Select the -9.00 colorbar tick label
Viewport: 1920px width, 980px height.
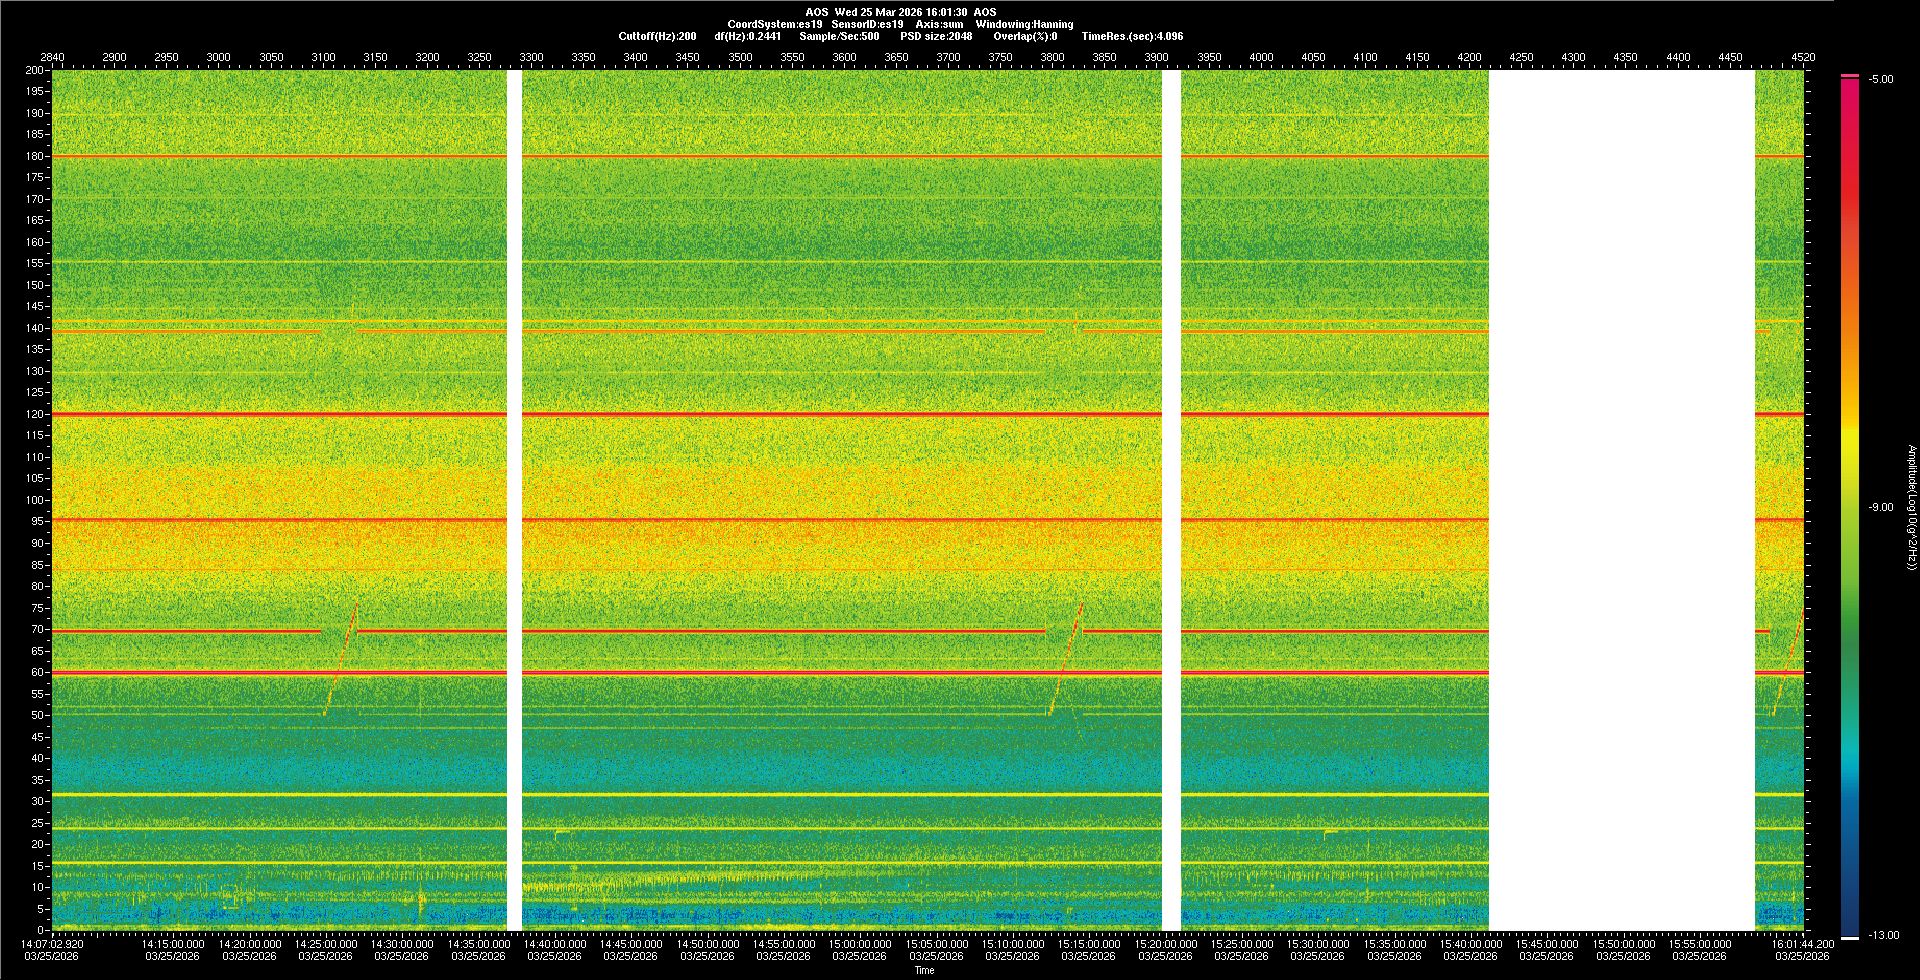tap(1880, 507)
